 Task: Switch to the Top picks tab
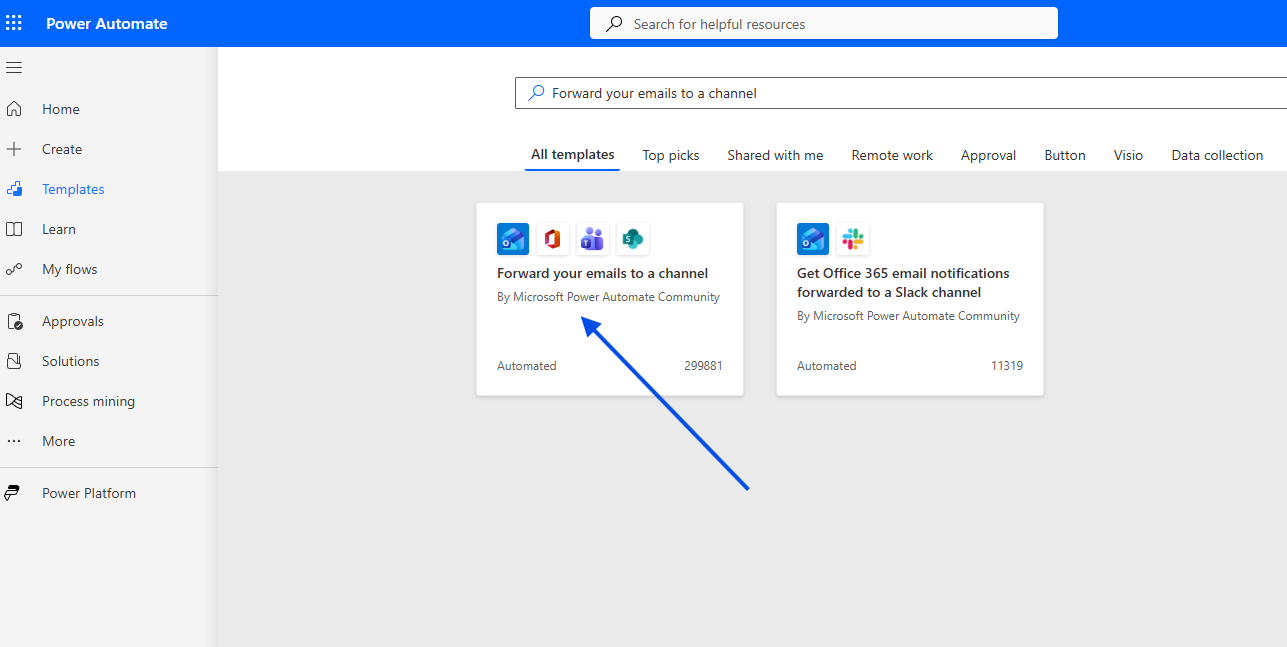point(670,155)
